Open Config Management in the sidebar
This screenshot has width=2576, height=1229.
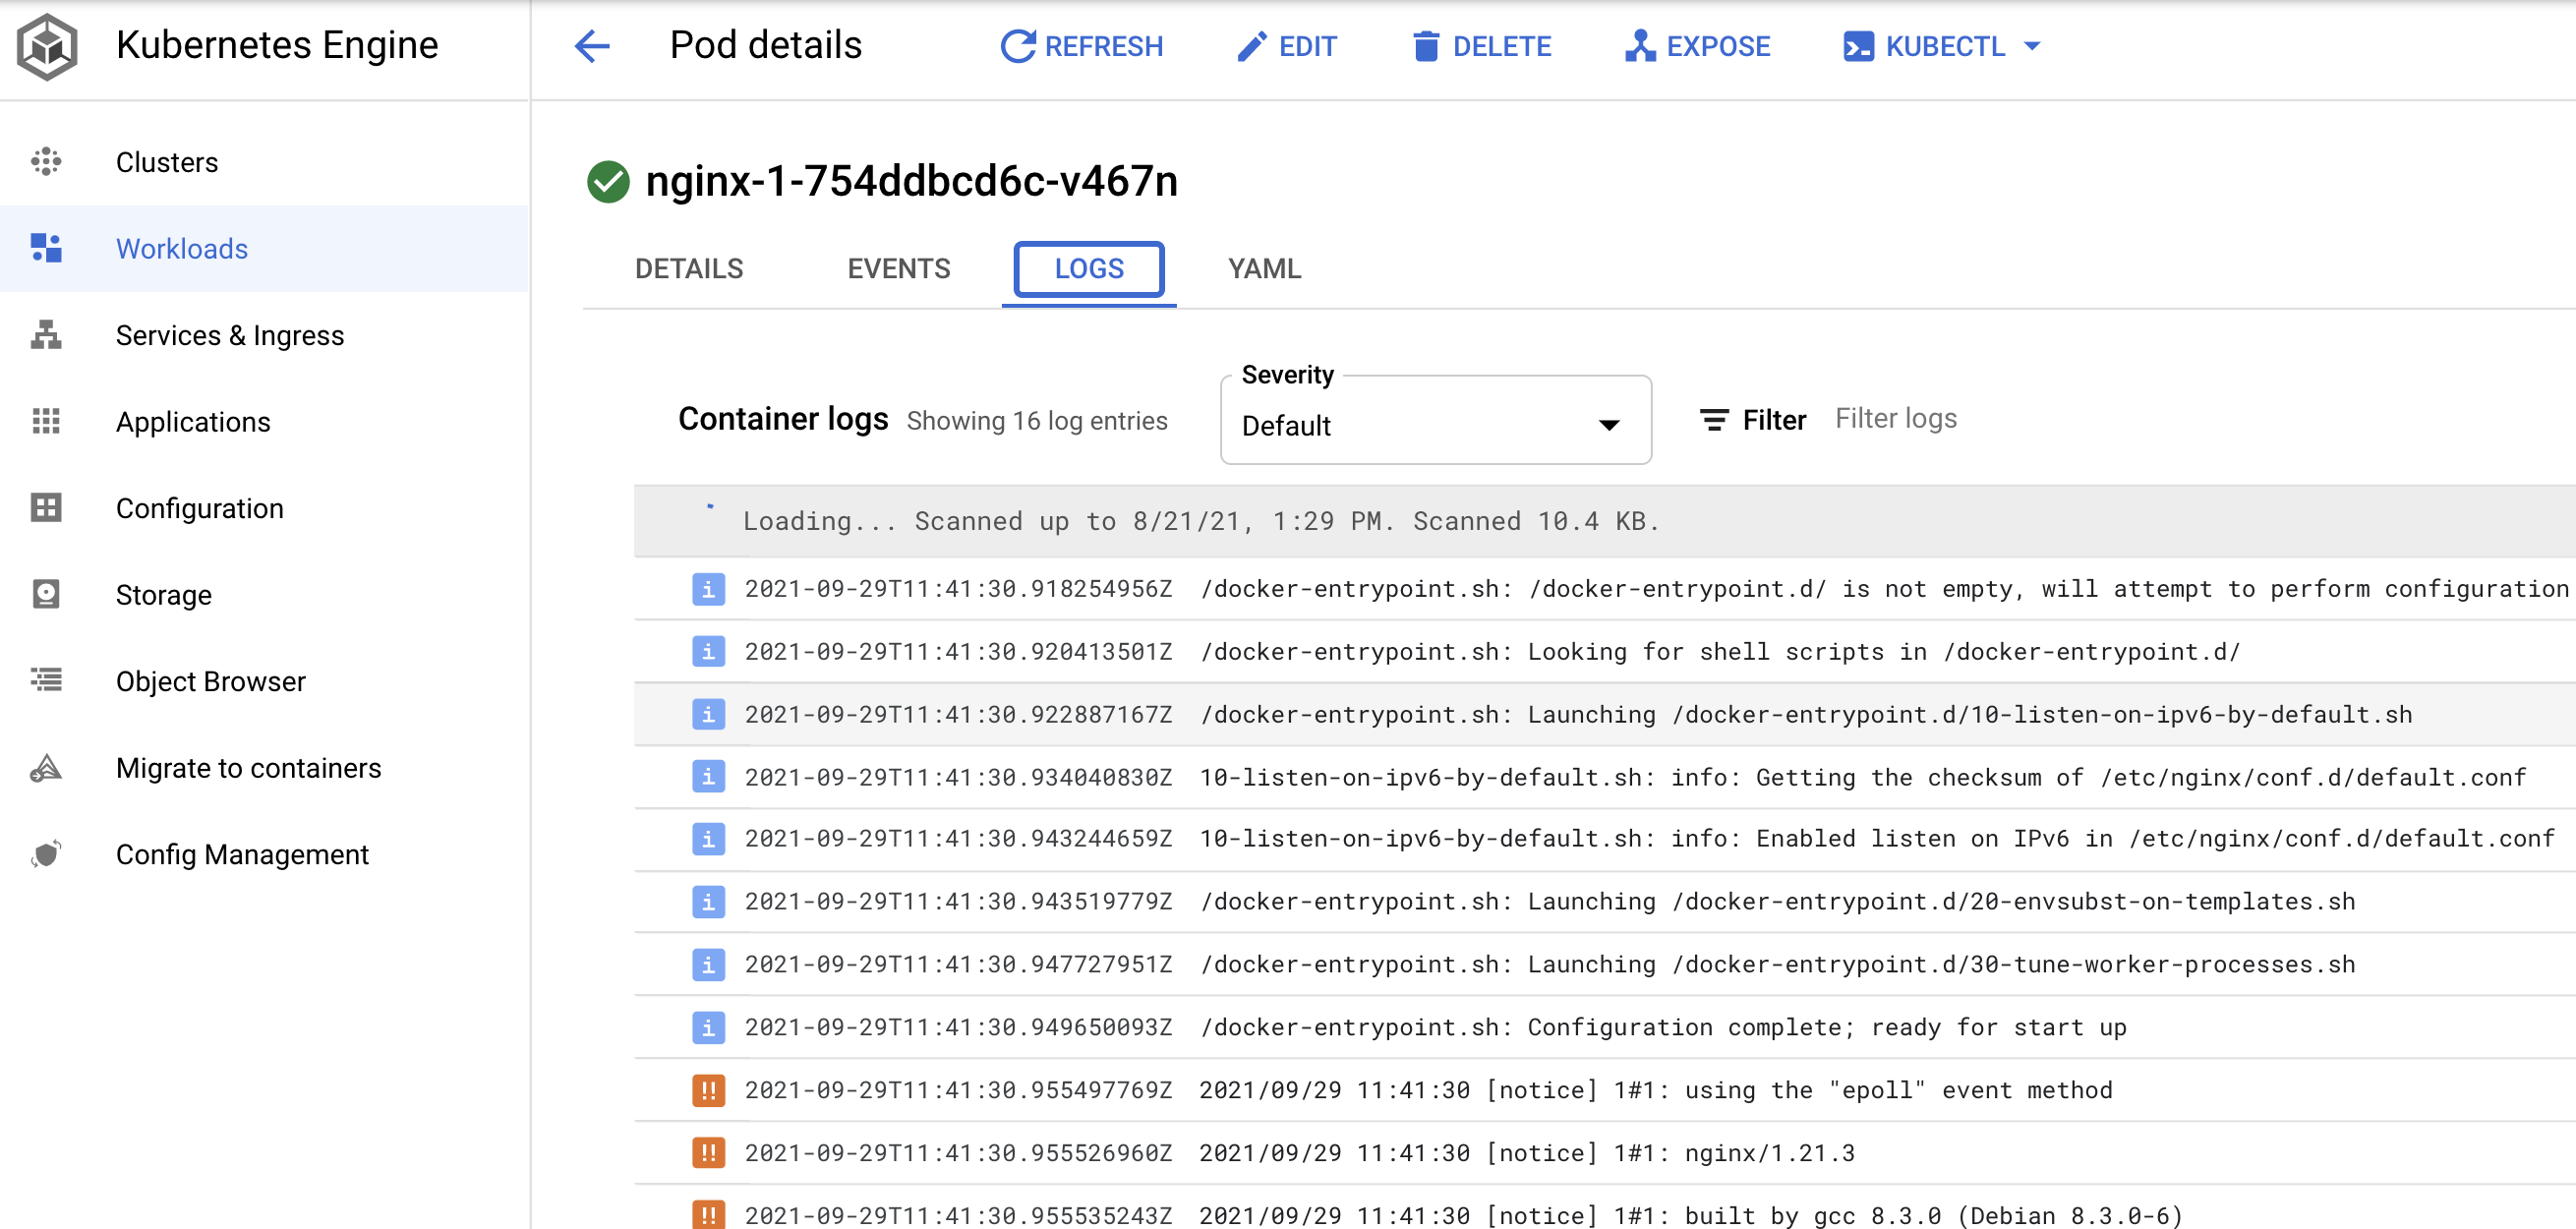242,854
